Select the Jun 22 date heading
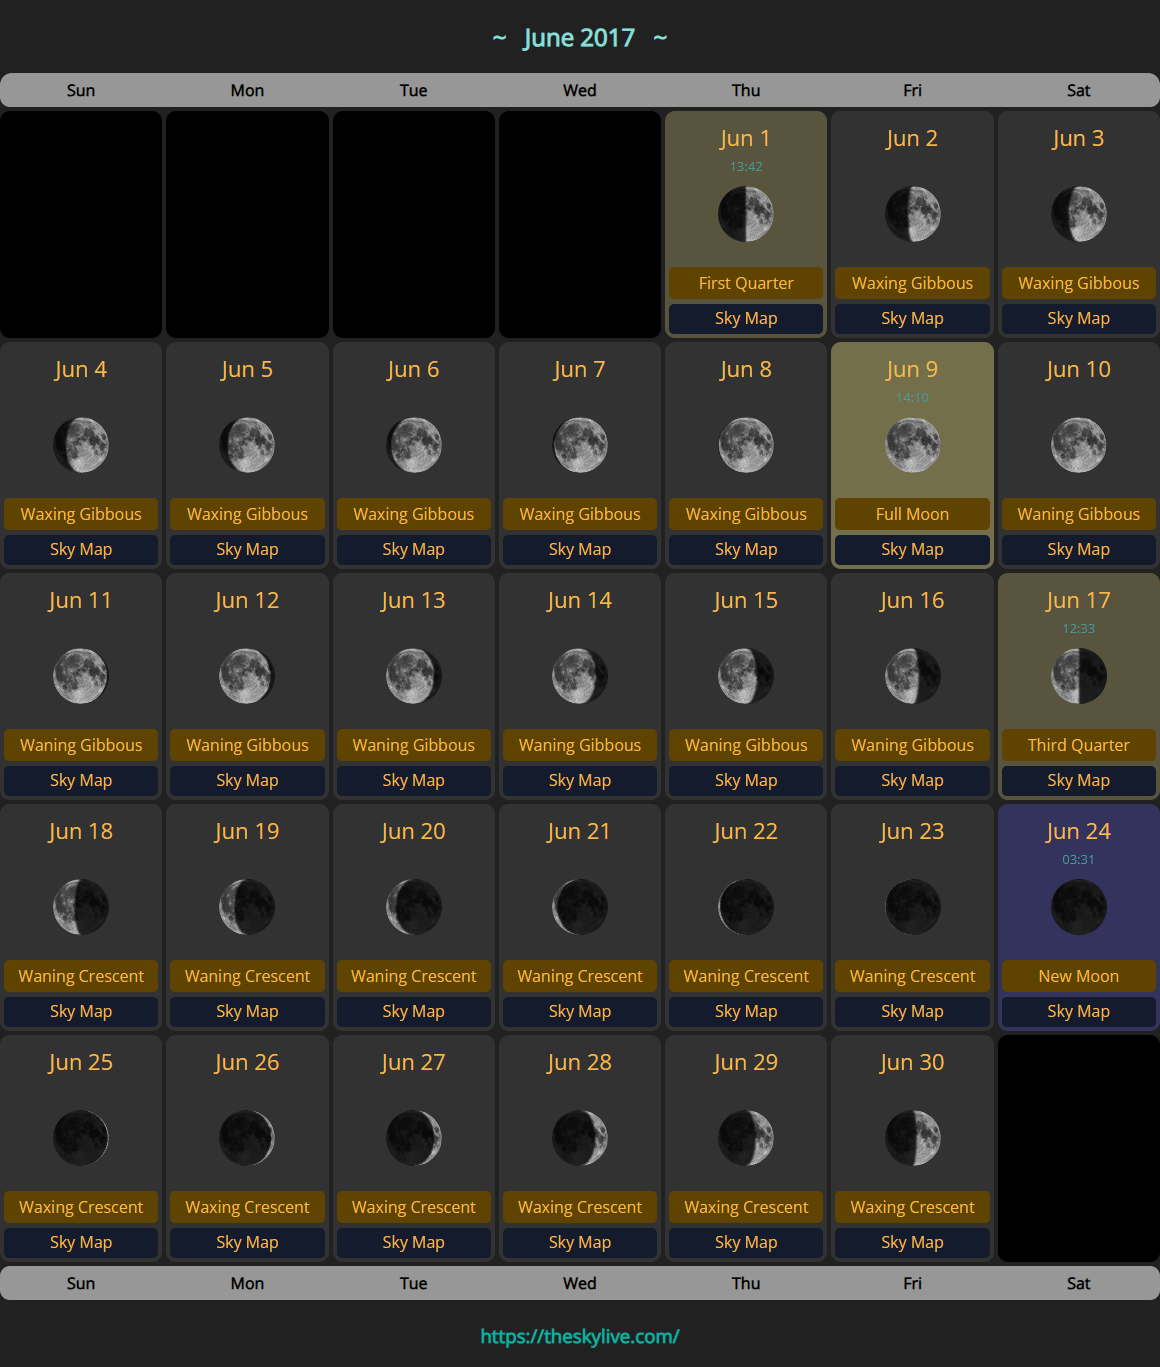Screen dimensions: 1160x1367 pyautogui.click(x=746, y=831)
